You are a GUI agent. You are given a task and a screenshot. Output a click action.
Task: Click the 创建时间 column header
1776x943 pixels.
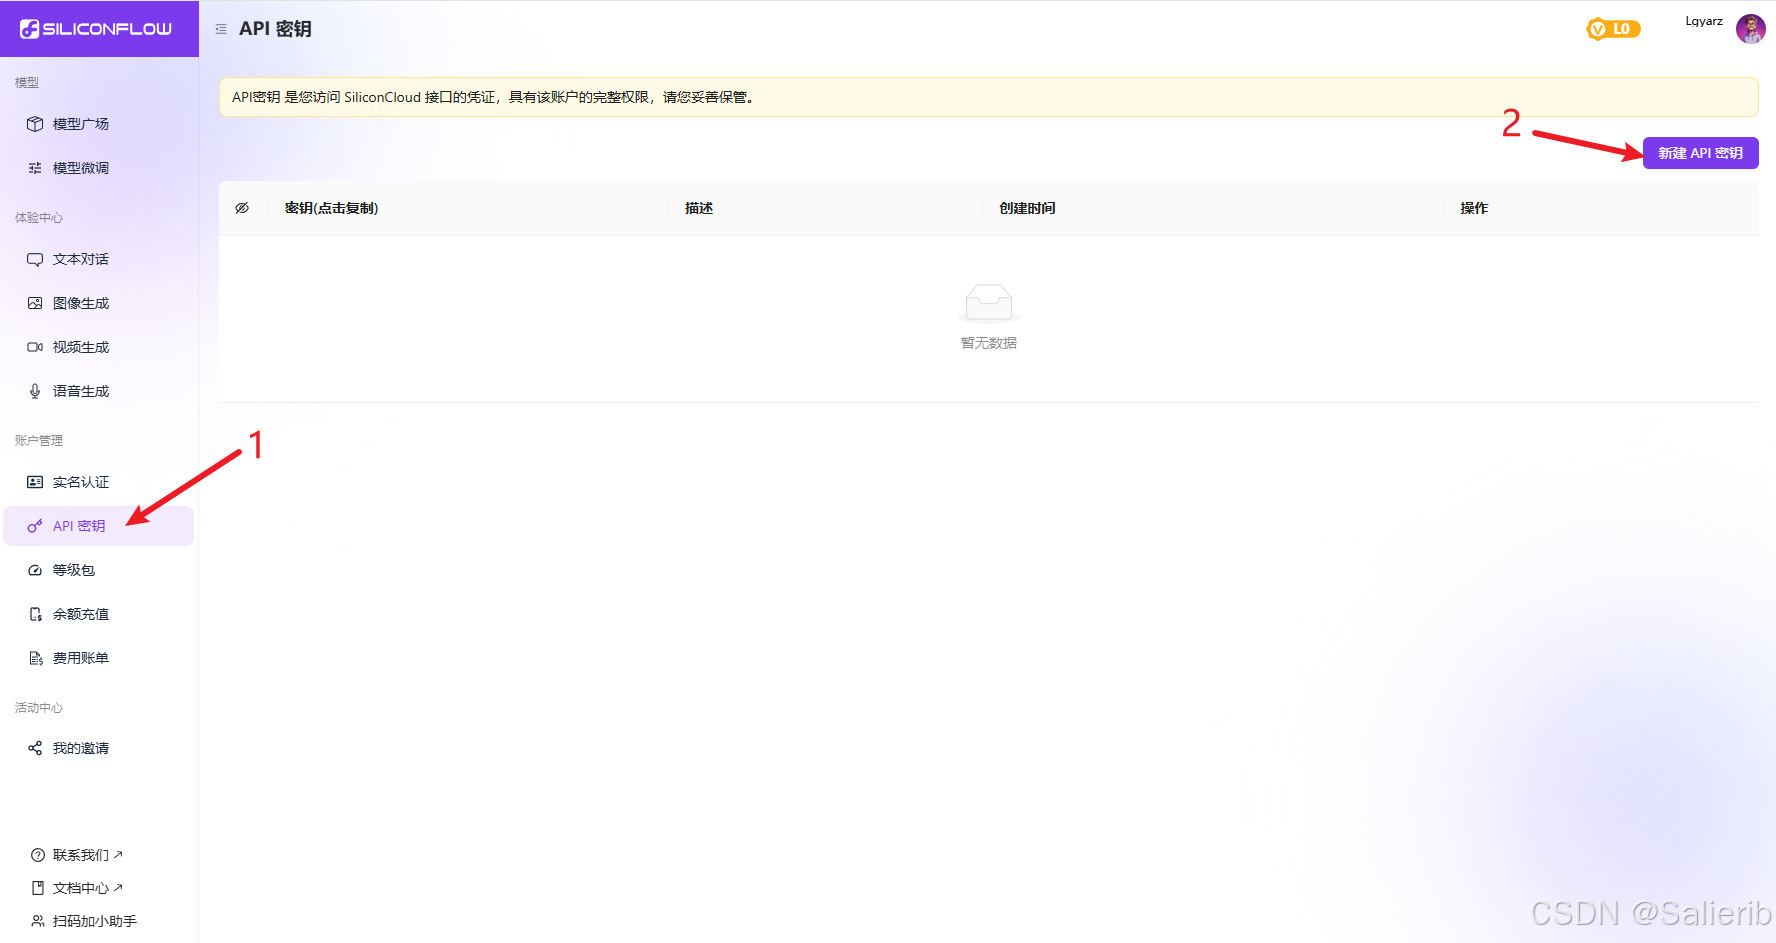1027,208
